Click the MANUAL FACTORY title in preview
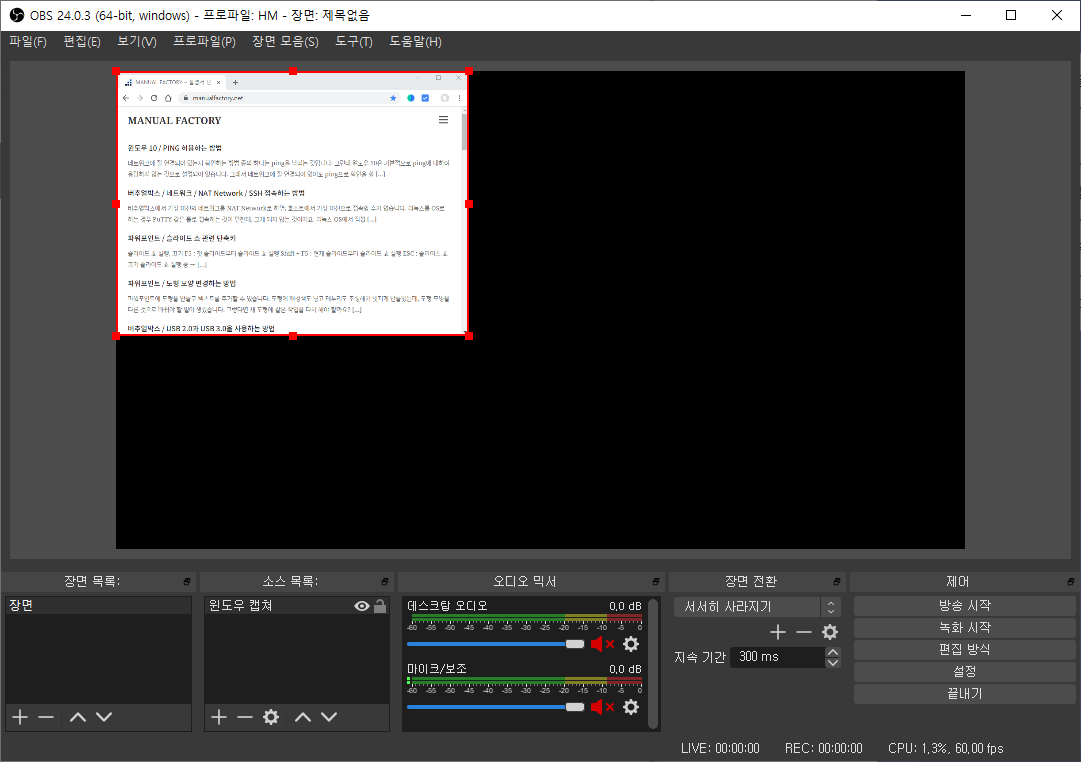 (x=174, y=121)
